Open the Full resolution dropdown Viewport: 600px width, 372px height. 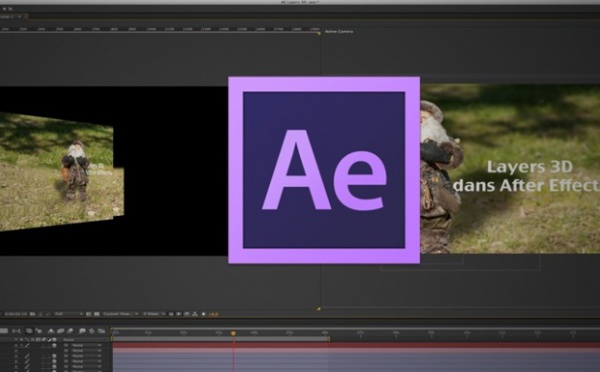[x=69, y=314]
